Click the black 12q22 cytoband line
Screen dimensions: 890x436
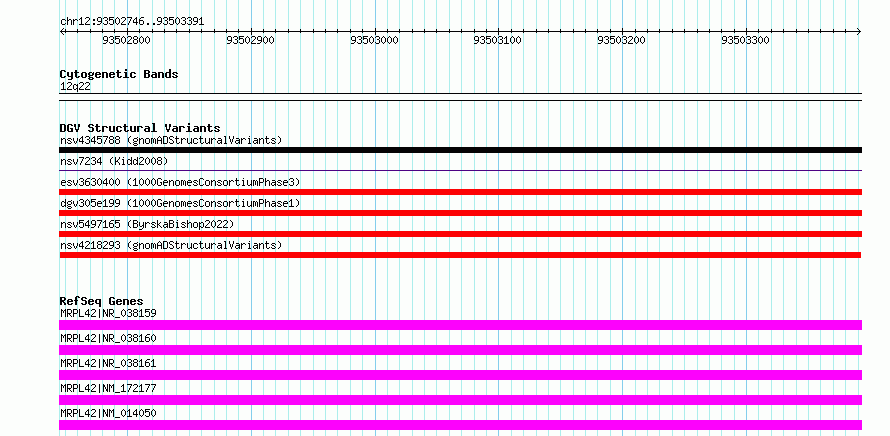(460, 97)
